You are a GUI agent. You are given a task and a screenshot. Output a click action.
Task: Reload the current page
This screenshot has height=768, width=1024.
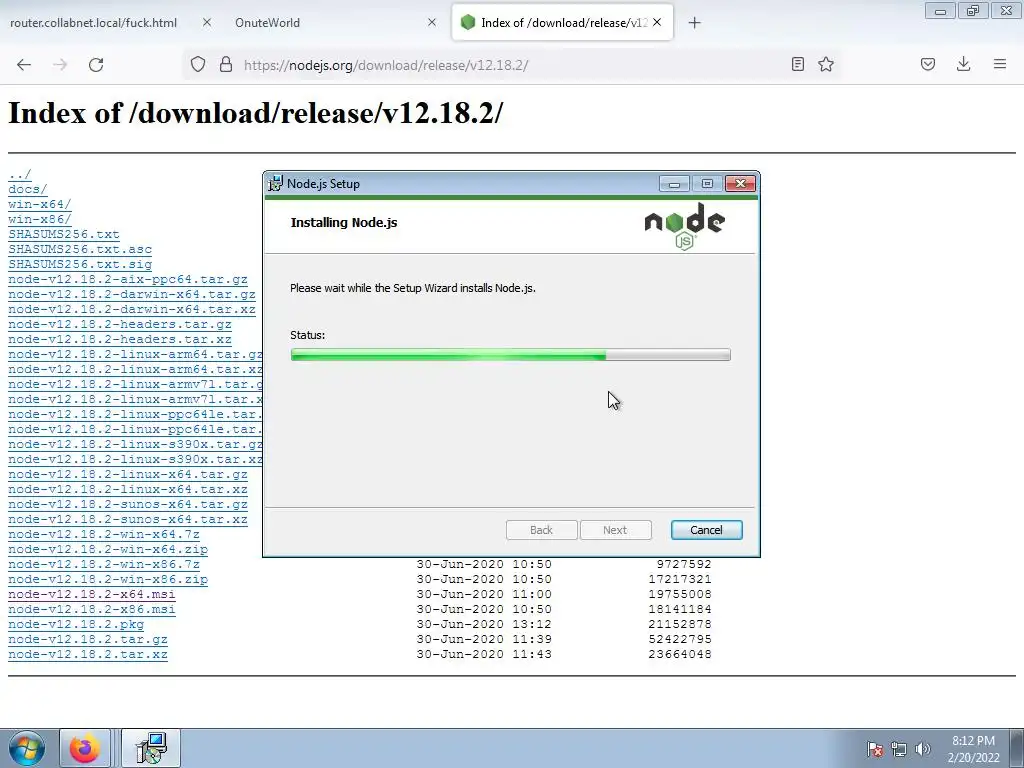pos(96,65)
